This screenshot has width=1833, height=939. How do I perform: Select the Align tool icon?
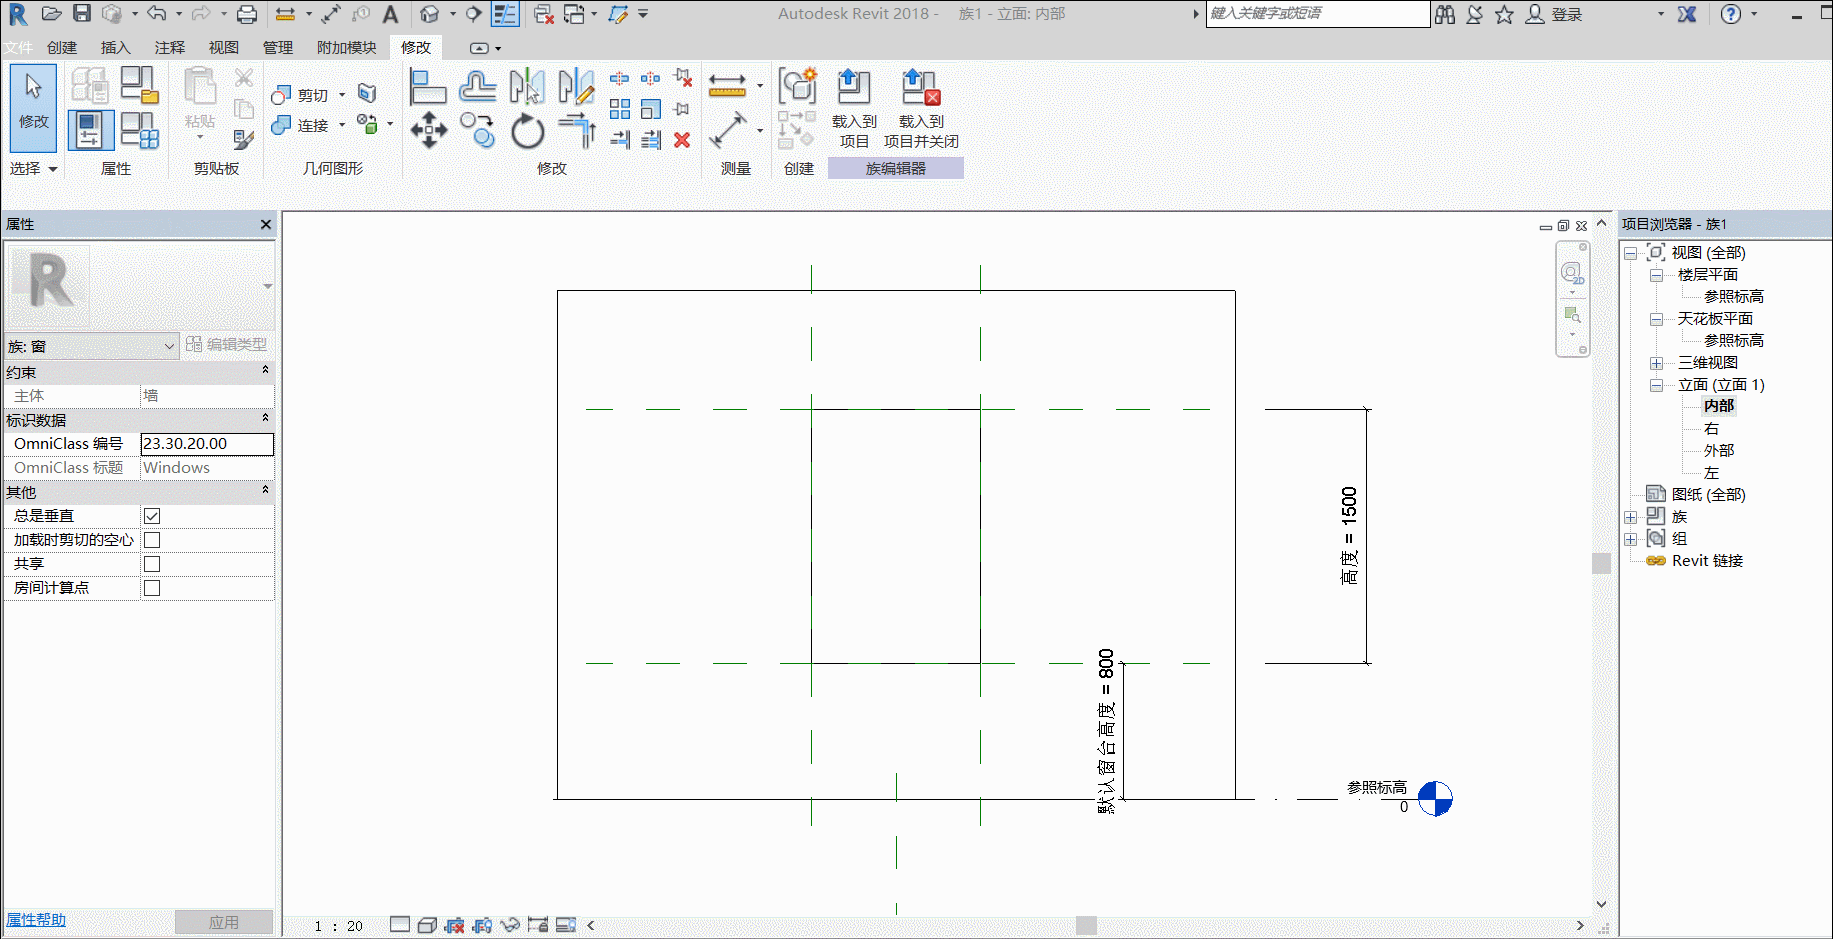point(427,87)
